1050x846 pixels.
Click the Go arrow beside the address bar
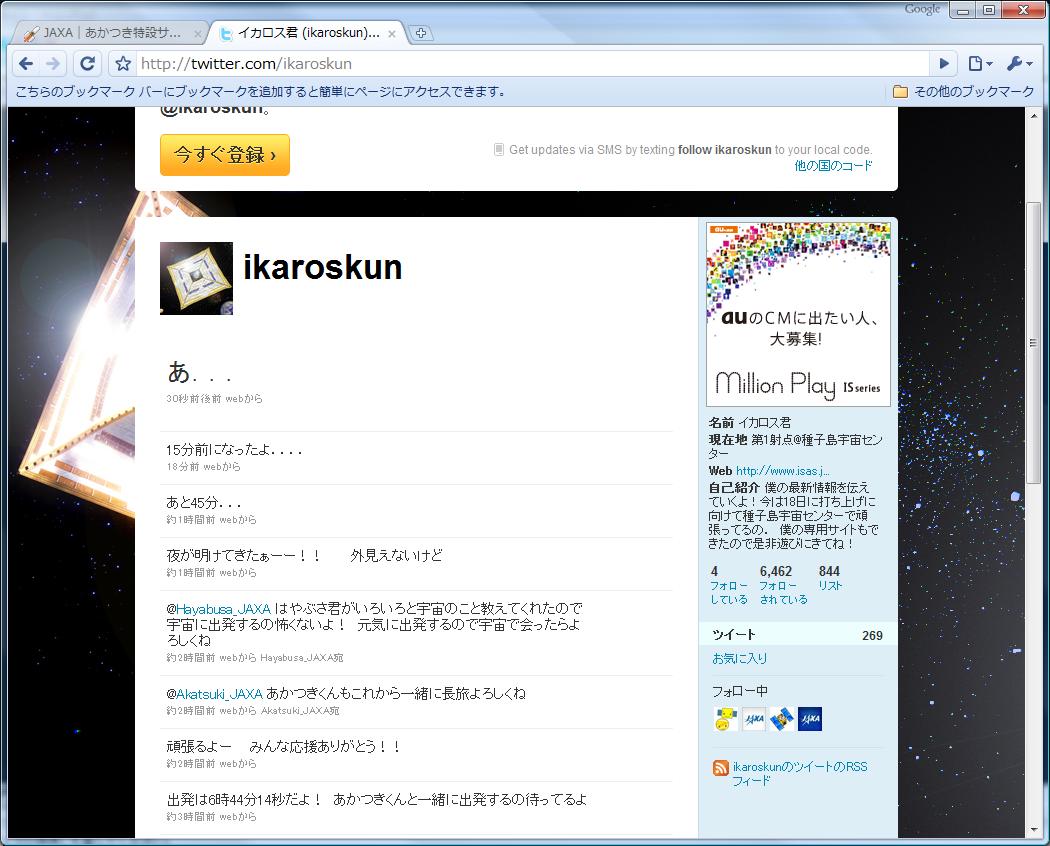click(x=944, y=64)
